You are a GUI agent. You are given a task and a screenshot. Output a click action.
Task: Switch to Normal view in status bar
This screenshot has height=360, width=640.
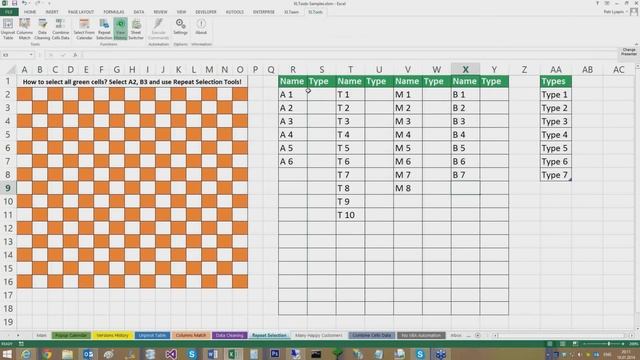550,344
